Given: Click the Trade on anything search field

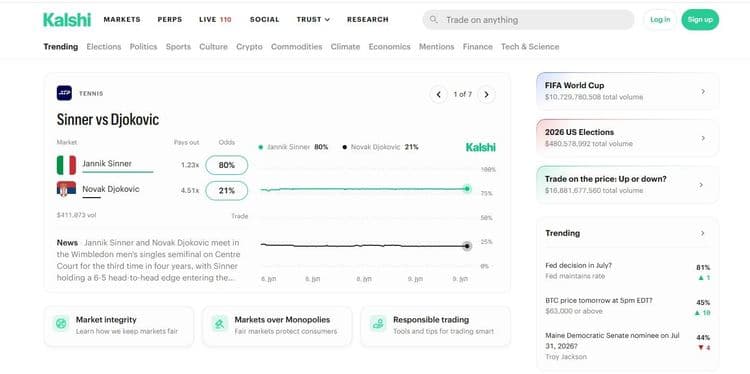Looking at the screenshot, I should (x=529, y=20).
